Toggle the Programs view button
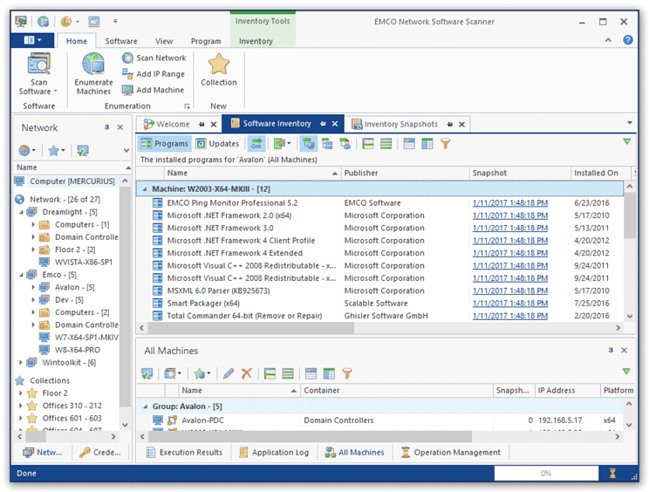The height and width of the screenshot is (492, 649). [x=165, y=144]
